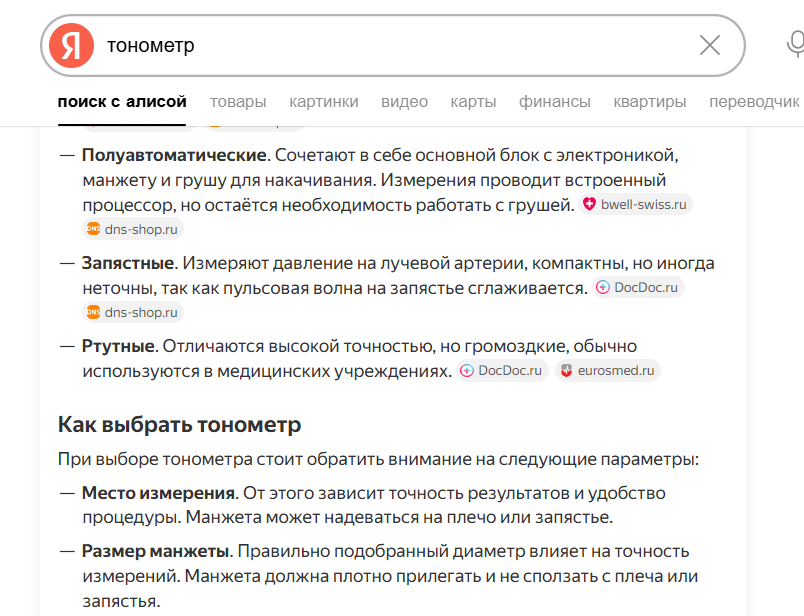Screen dimensions: 804x616
Task: Open the bwell-swiss.ru source link
Action: click(x=636, y=204)
